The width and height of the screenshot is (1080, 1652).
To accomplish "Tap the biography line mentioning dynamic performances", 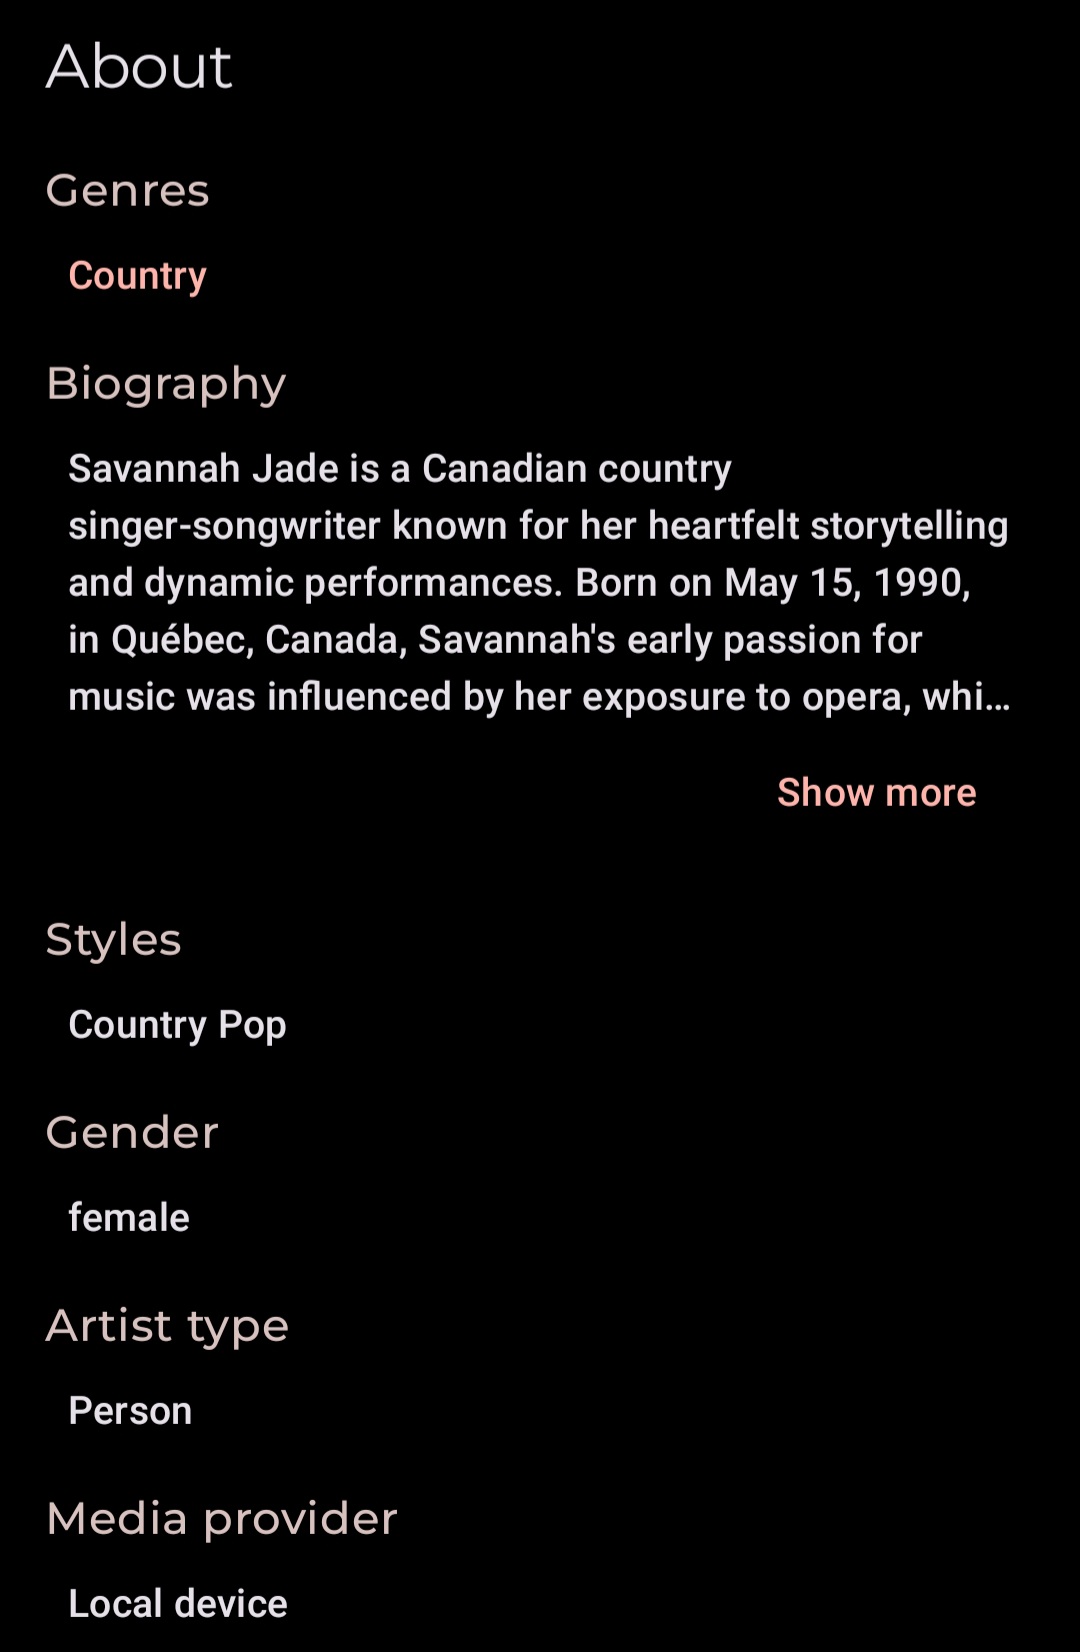I will (x=519, y=583).
